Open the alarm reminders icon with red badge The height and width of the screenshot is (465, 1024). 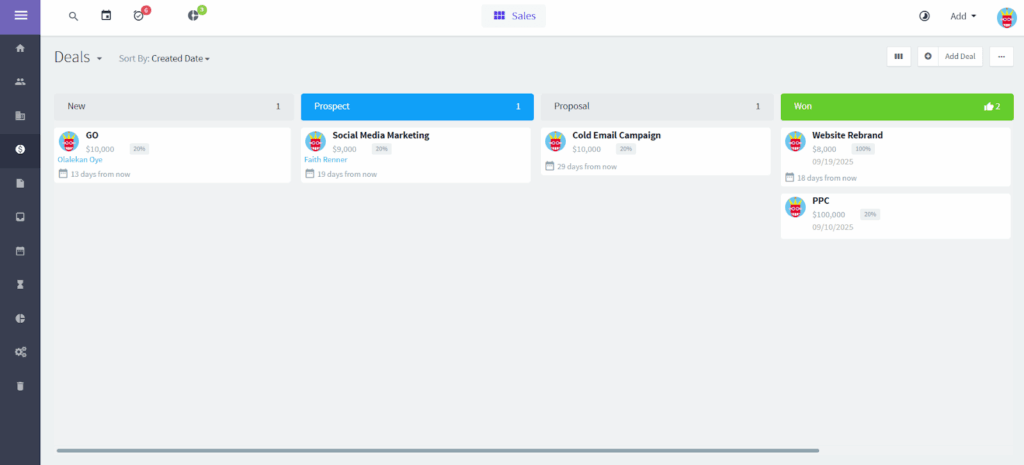click(139, 16)
